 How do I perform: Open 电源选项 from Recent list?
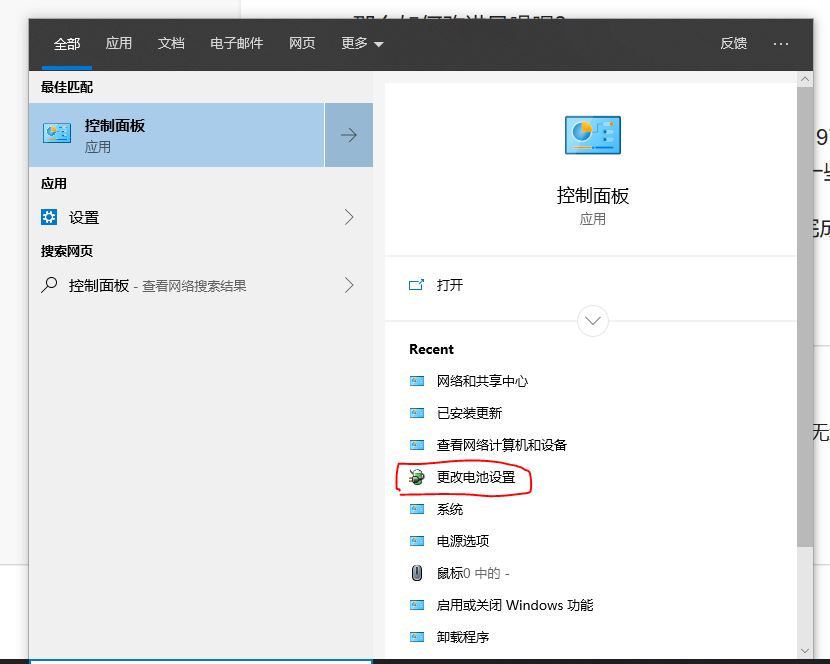(464, 541)
